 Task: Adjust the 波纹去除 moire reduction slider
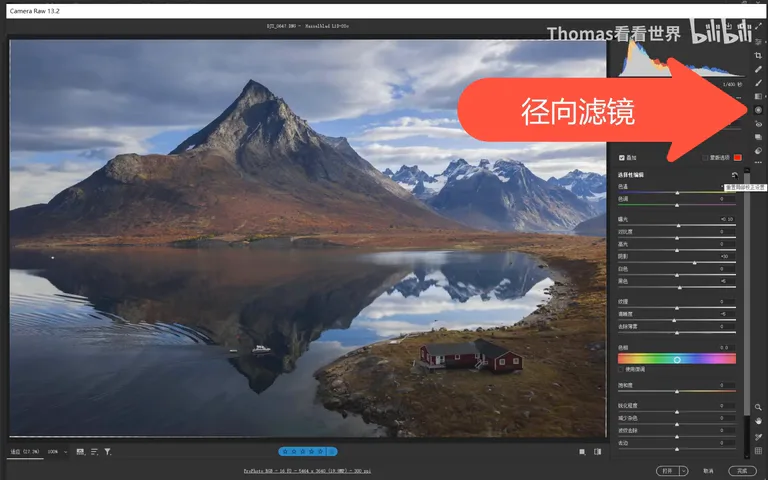click(x=677, y=436)
